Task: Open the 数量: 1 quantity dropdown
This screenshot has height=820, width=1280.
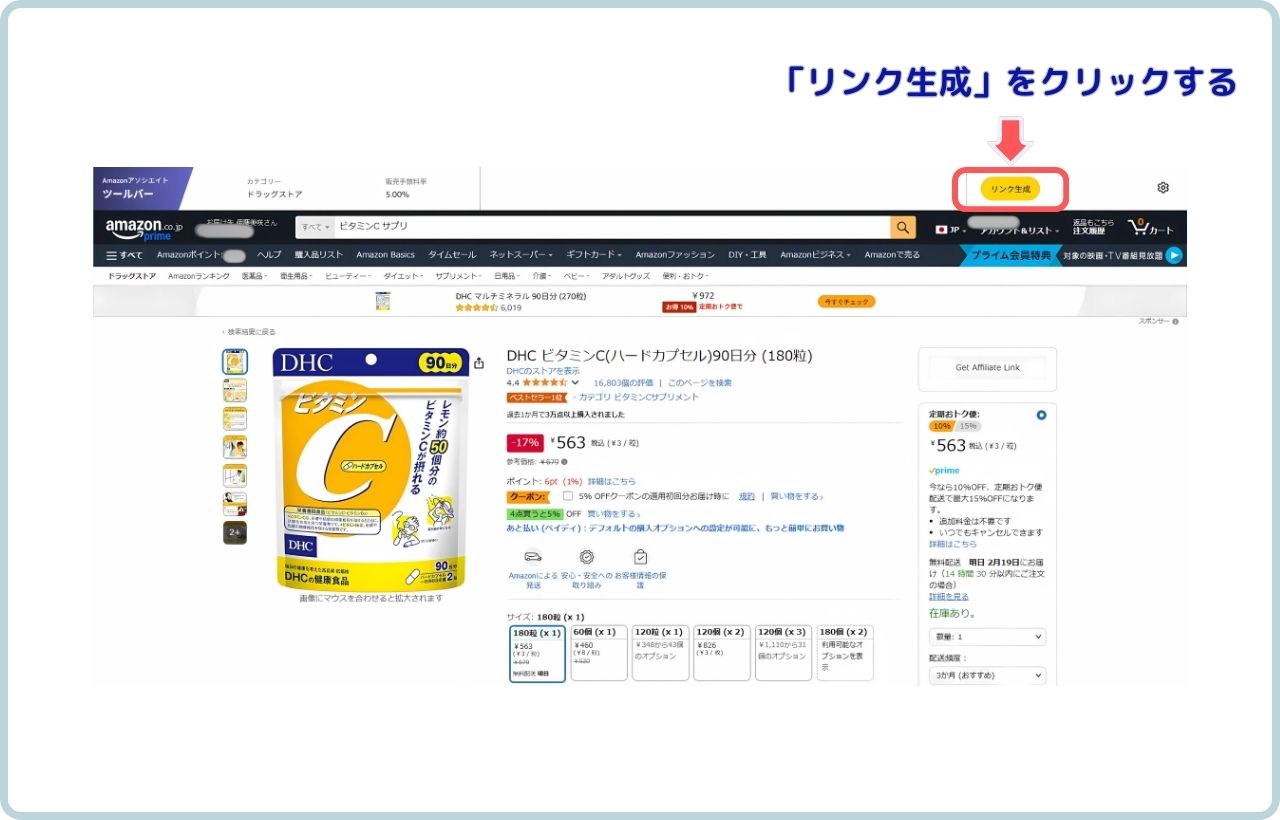Action: tap(987, 636)
